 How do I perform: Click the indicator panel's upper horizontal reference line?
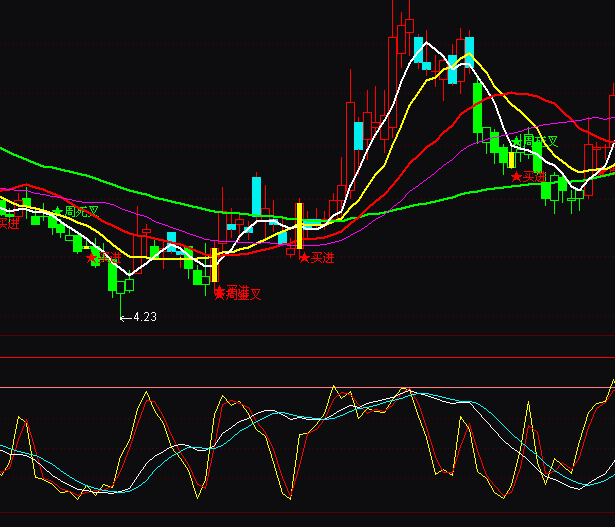pos(307,387)
